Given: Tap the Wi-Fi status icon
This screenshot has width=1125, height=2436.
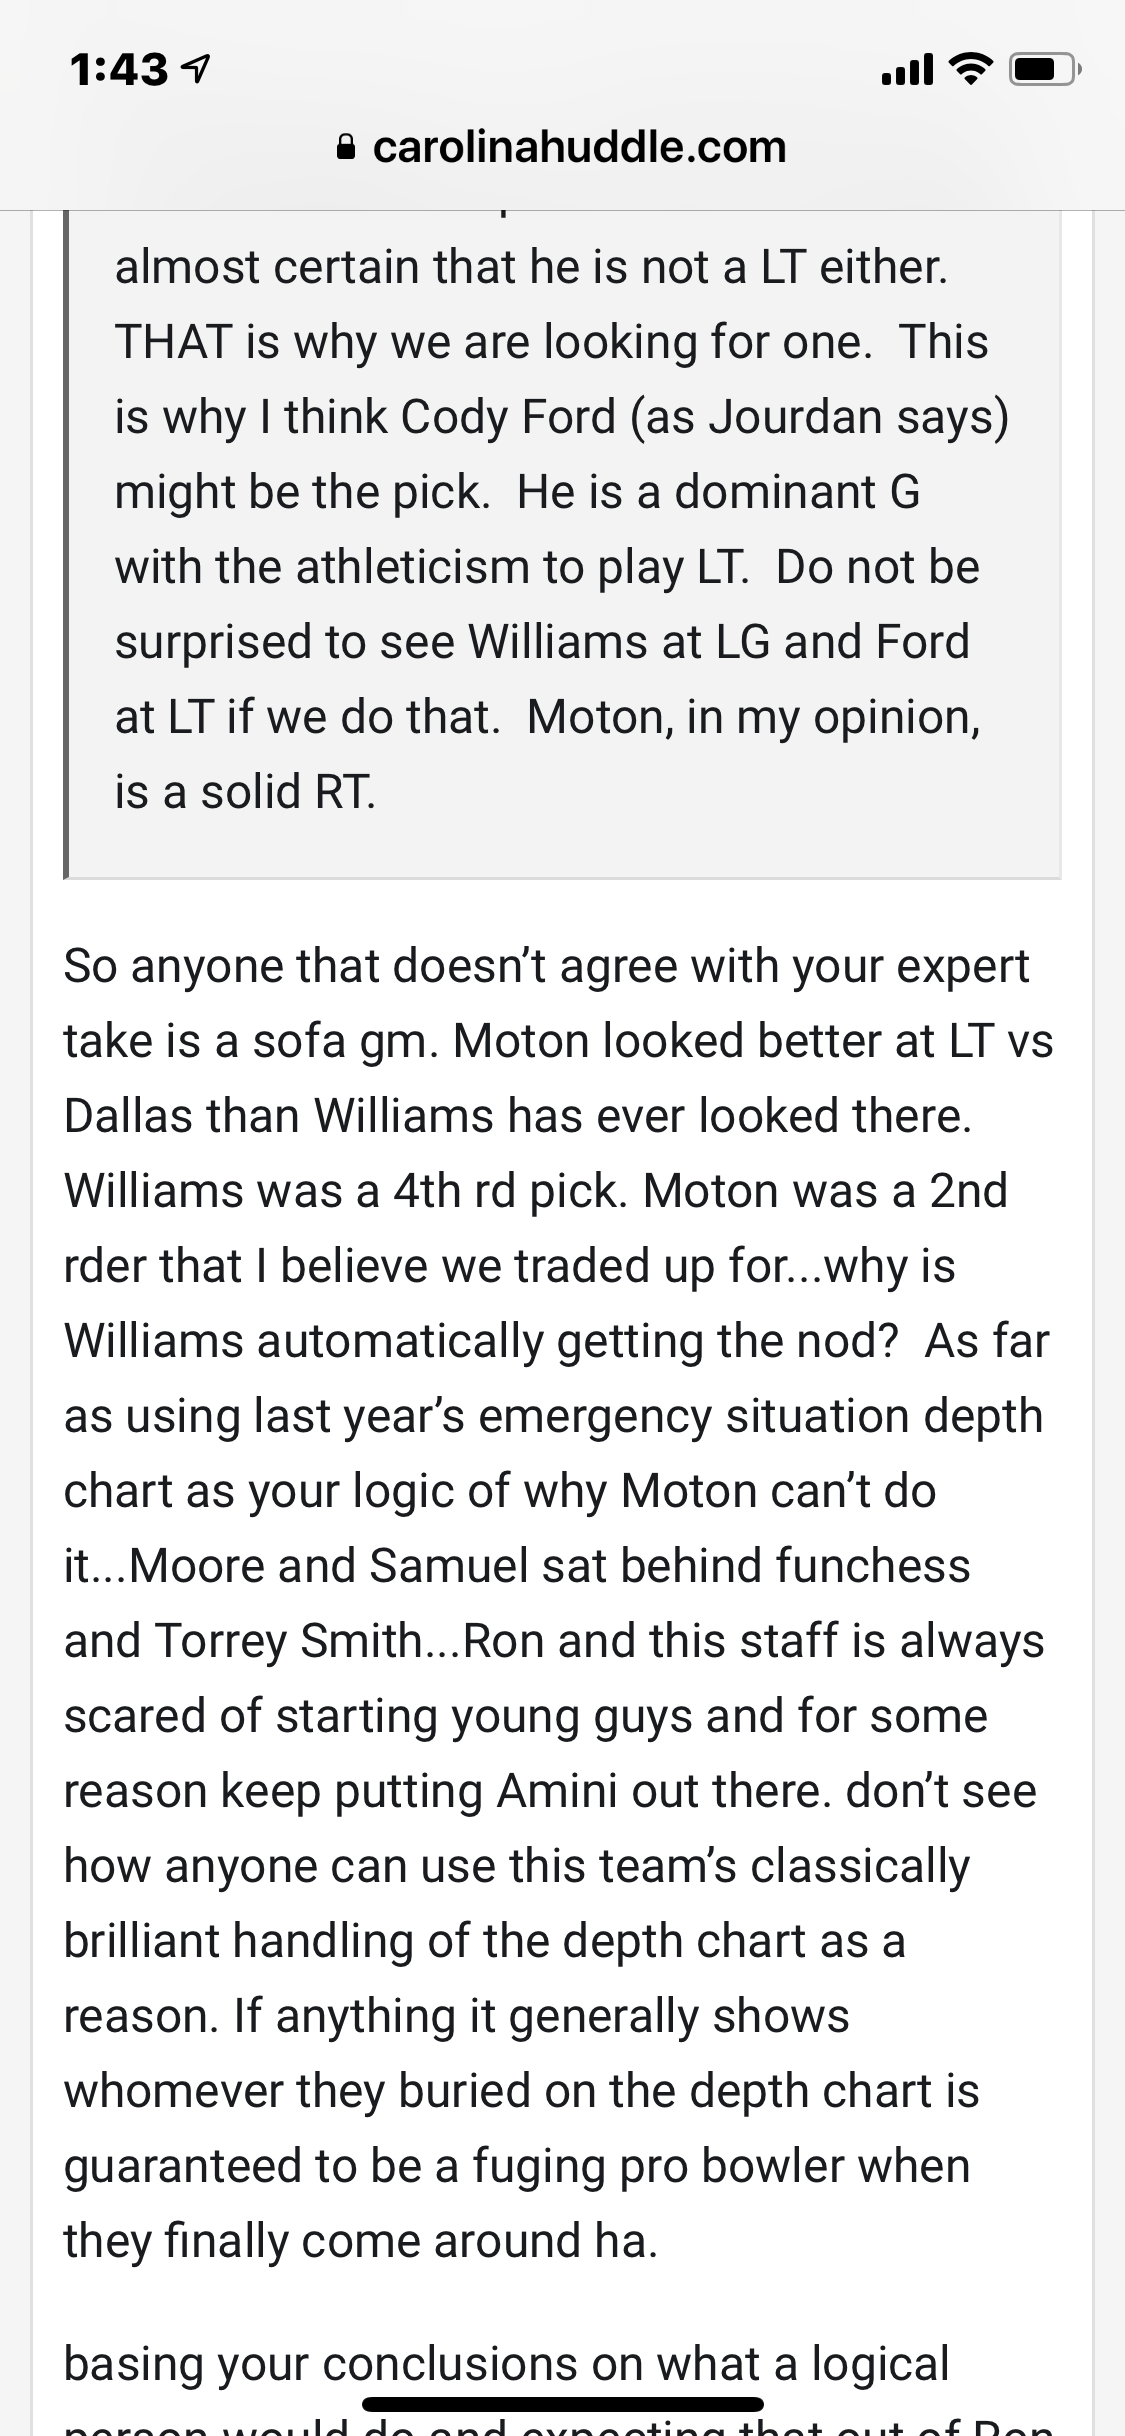Looking at the screenshot, I should pyautogui.click(x=968, y=69).
